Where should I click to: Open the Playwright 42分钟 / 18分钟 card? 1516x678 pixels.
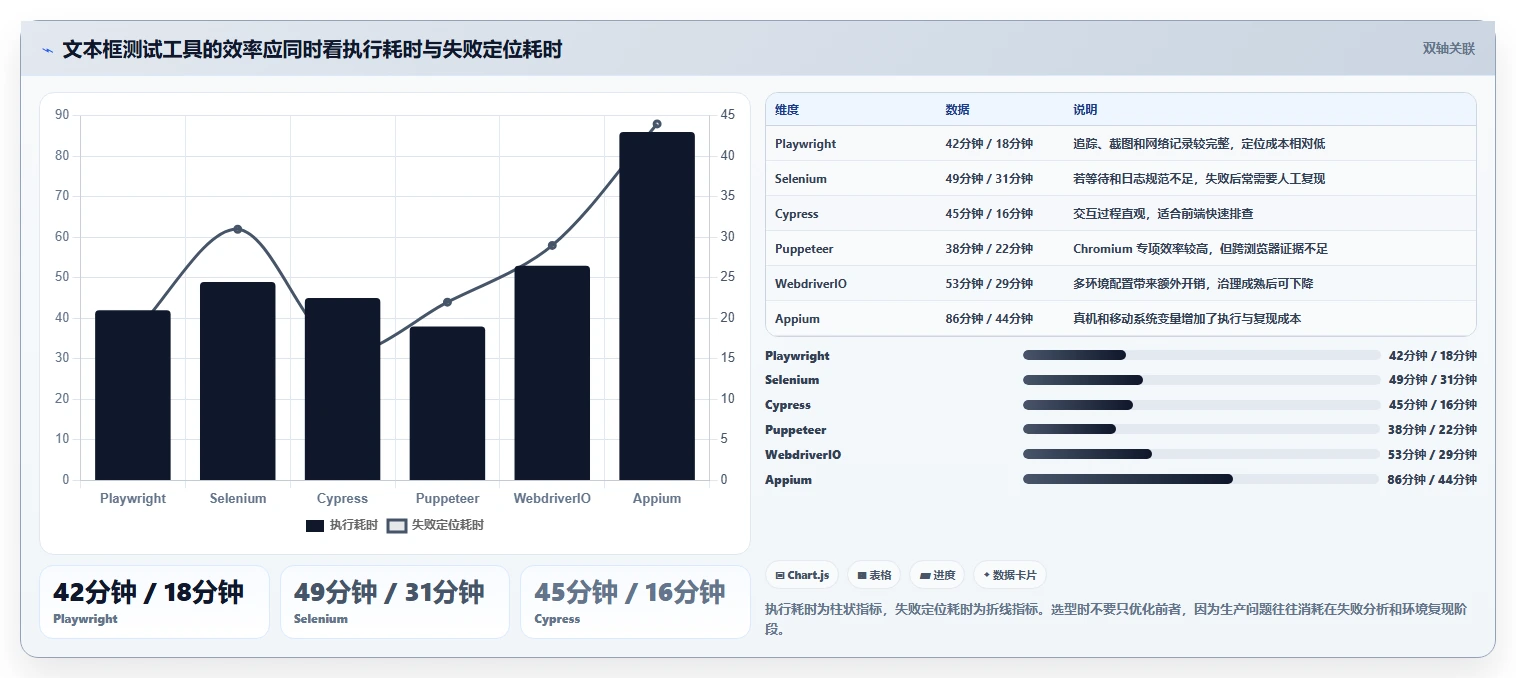[x=154, y=602]
